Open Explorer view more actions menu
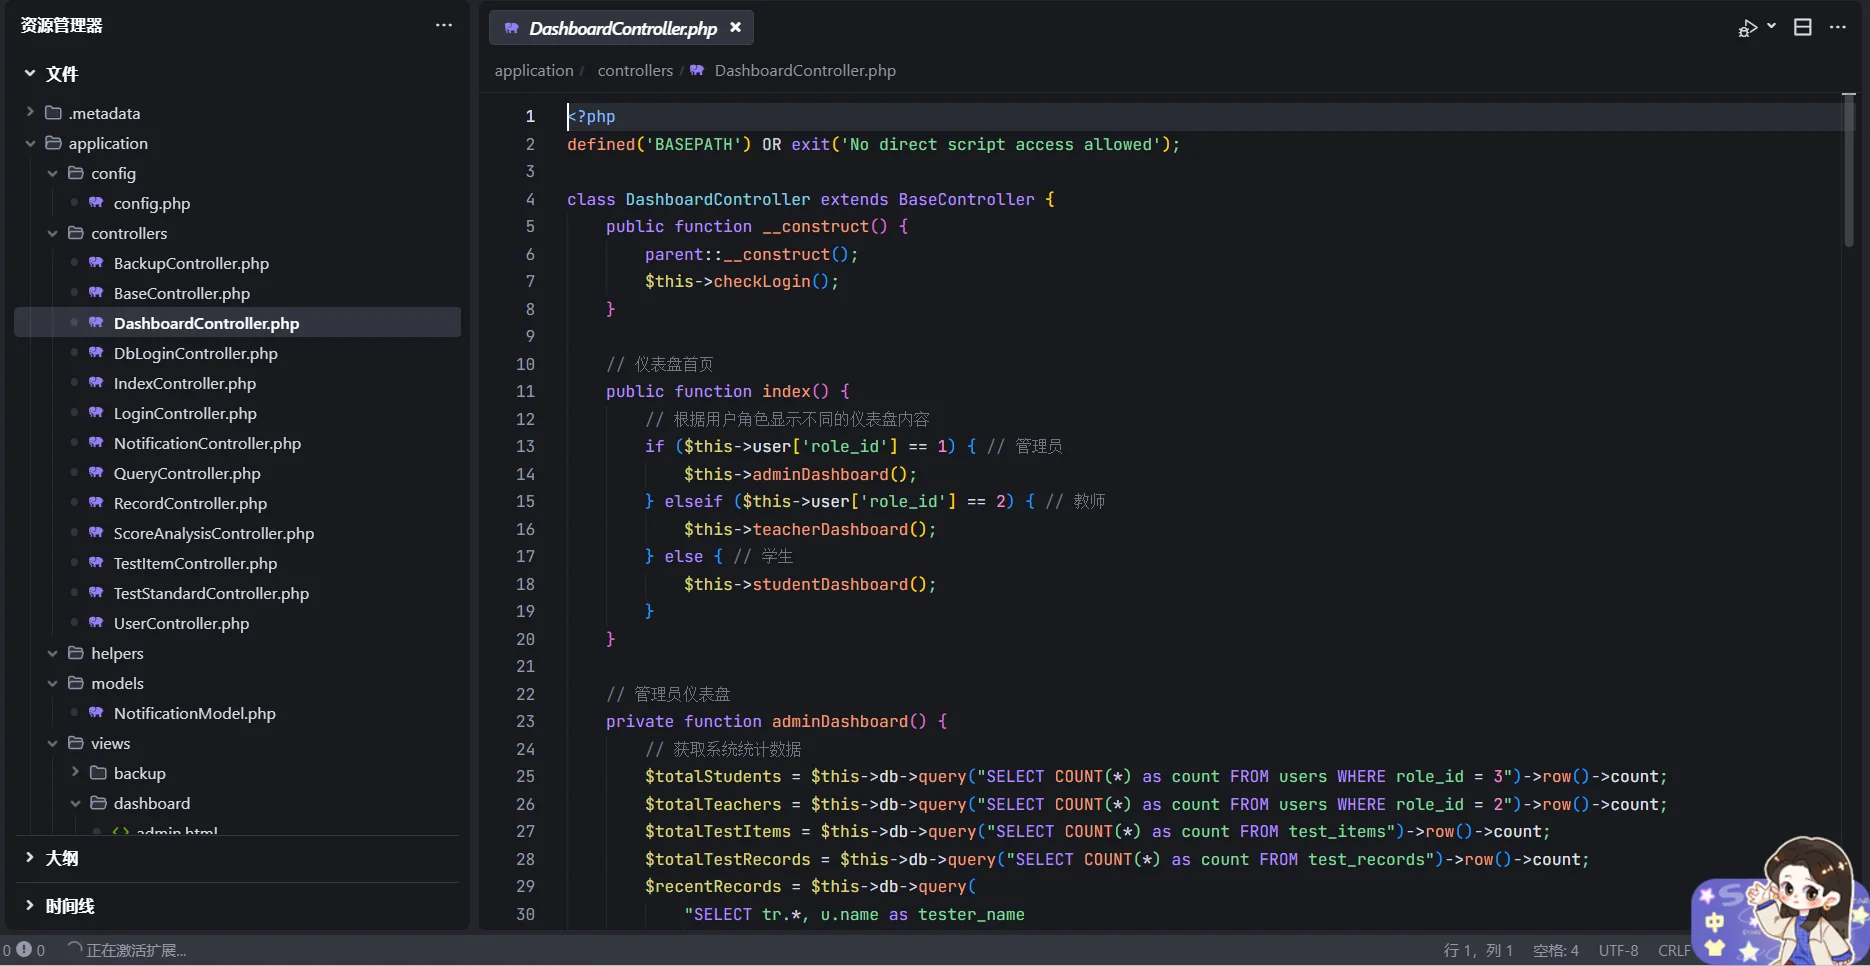The height and width of the screenshot is (966, 1870). 443,25
